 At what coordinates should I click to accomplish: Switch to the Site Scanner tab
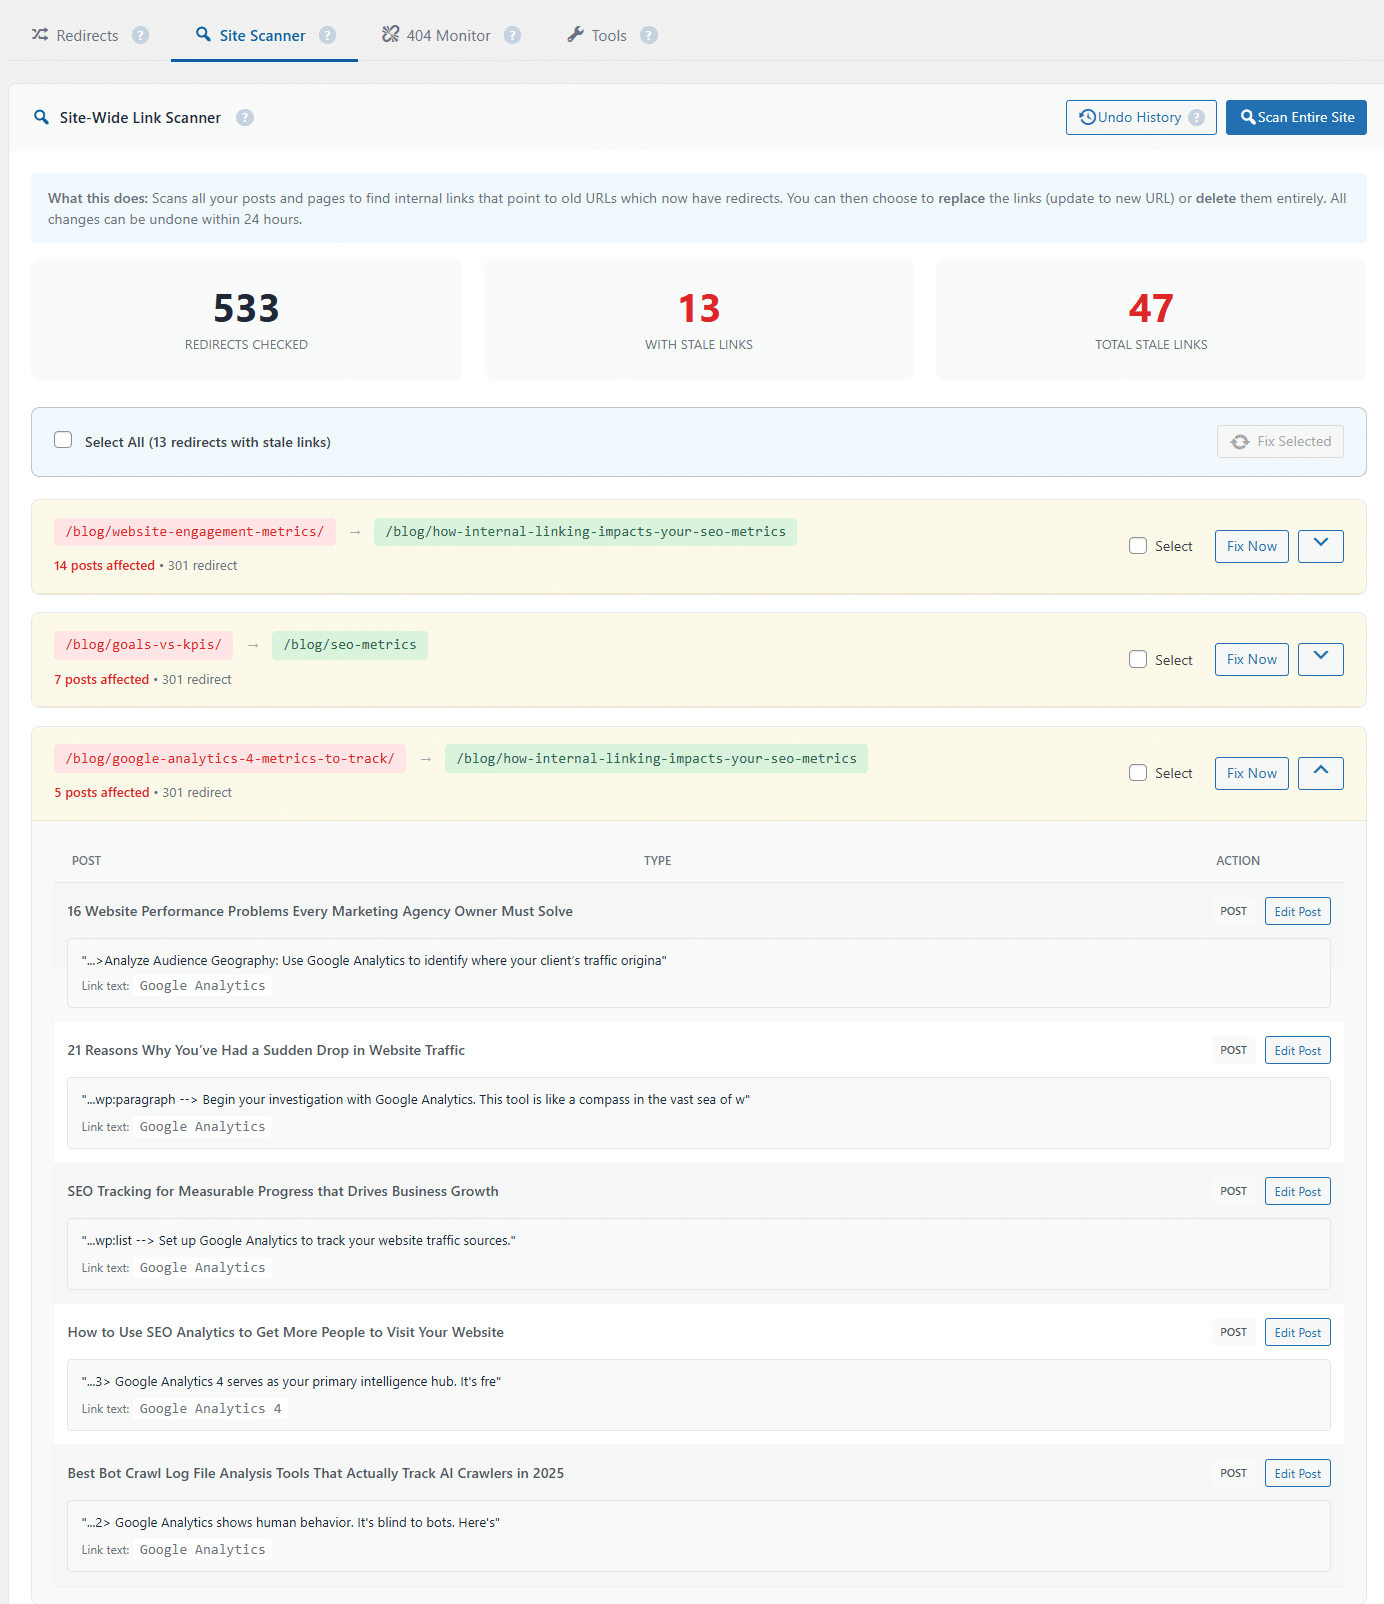[264, 36]
